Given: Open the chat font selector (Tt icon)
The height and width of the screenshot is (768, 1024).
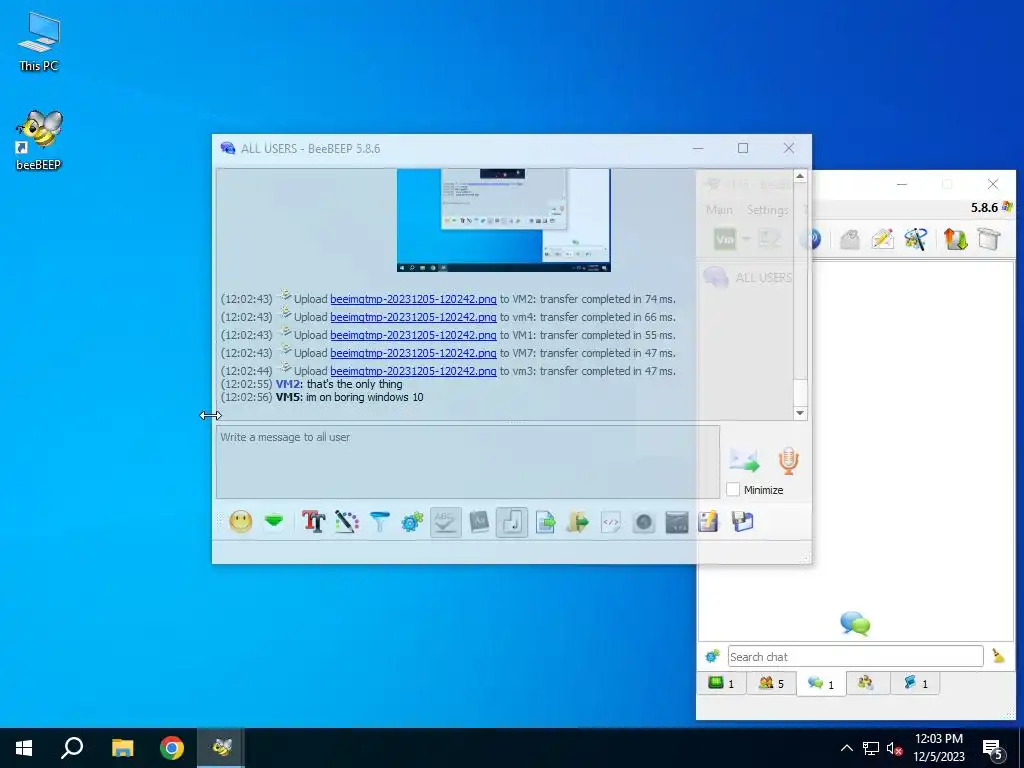Looking at the screenshot, I should pyautogui.click(x=313, y=522).
